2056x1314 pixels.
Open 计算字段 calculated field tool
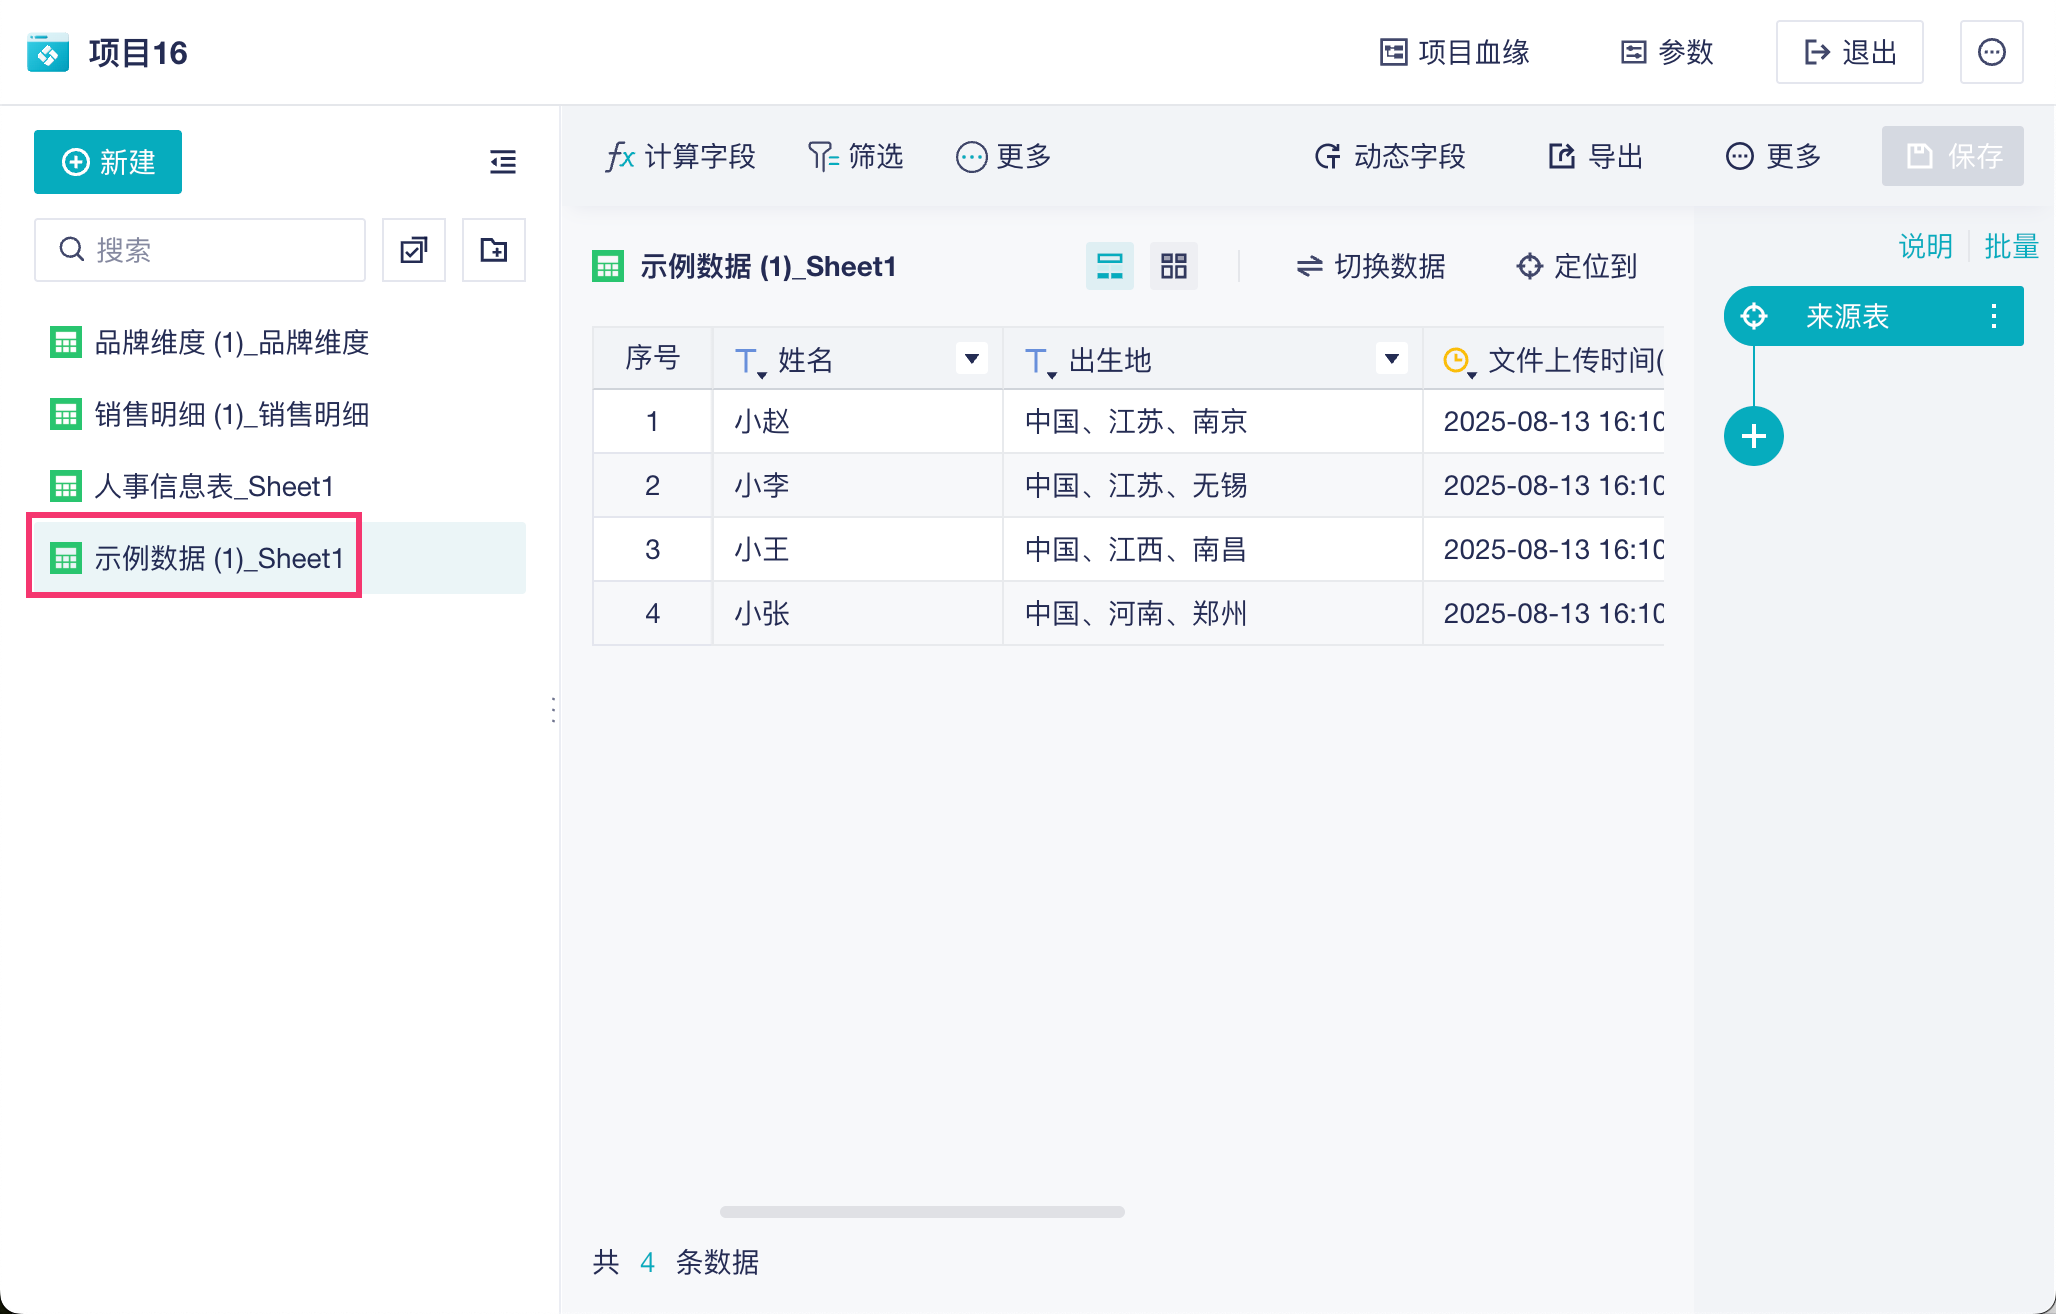pos(681,156)
